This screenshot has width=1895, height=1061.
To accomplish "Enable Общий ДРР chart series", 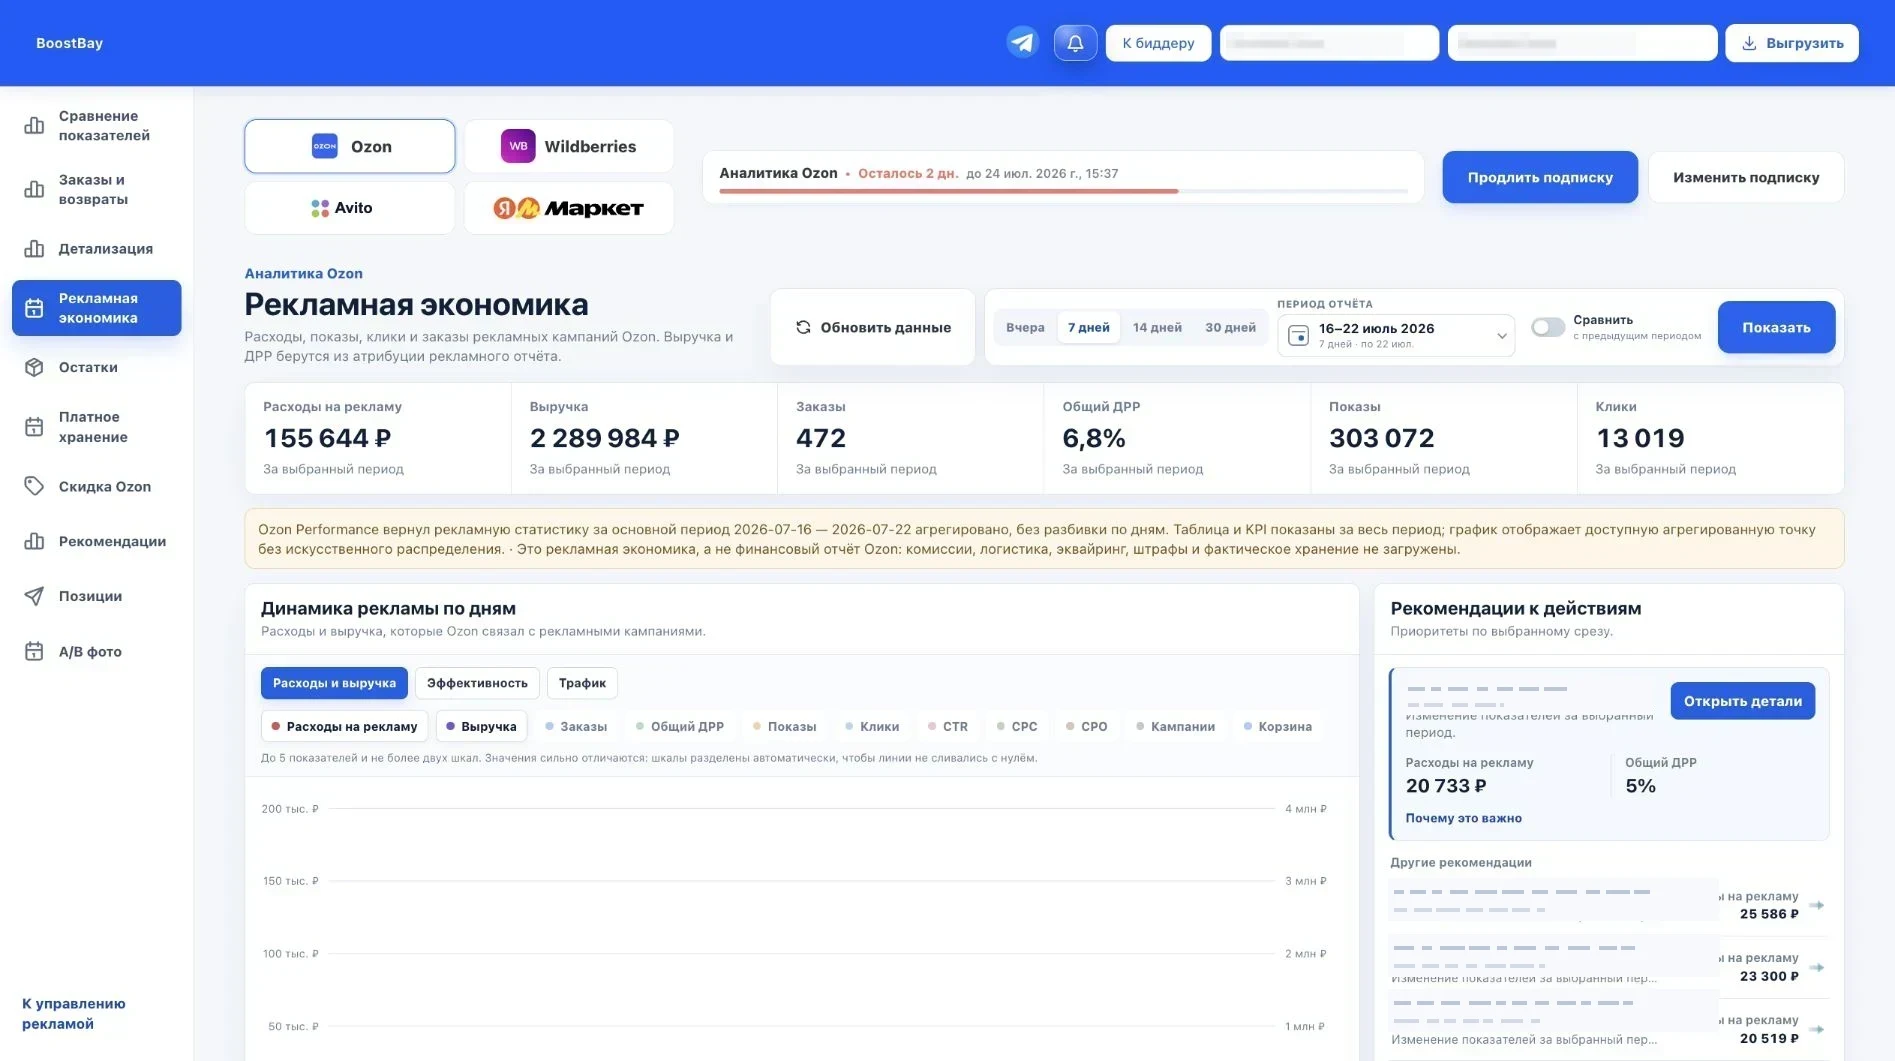I will (680, 726).
